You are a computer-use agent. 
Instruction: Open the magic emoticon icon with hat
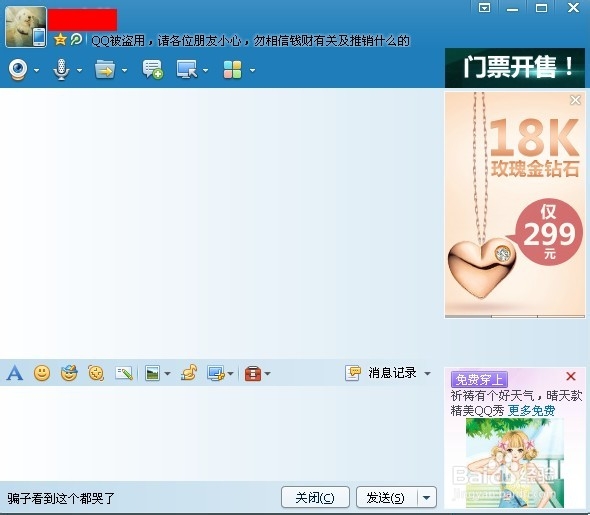pos(69,373)
